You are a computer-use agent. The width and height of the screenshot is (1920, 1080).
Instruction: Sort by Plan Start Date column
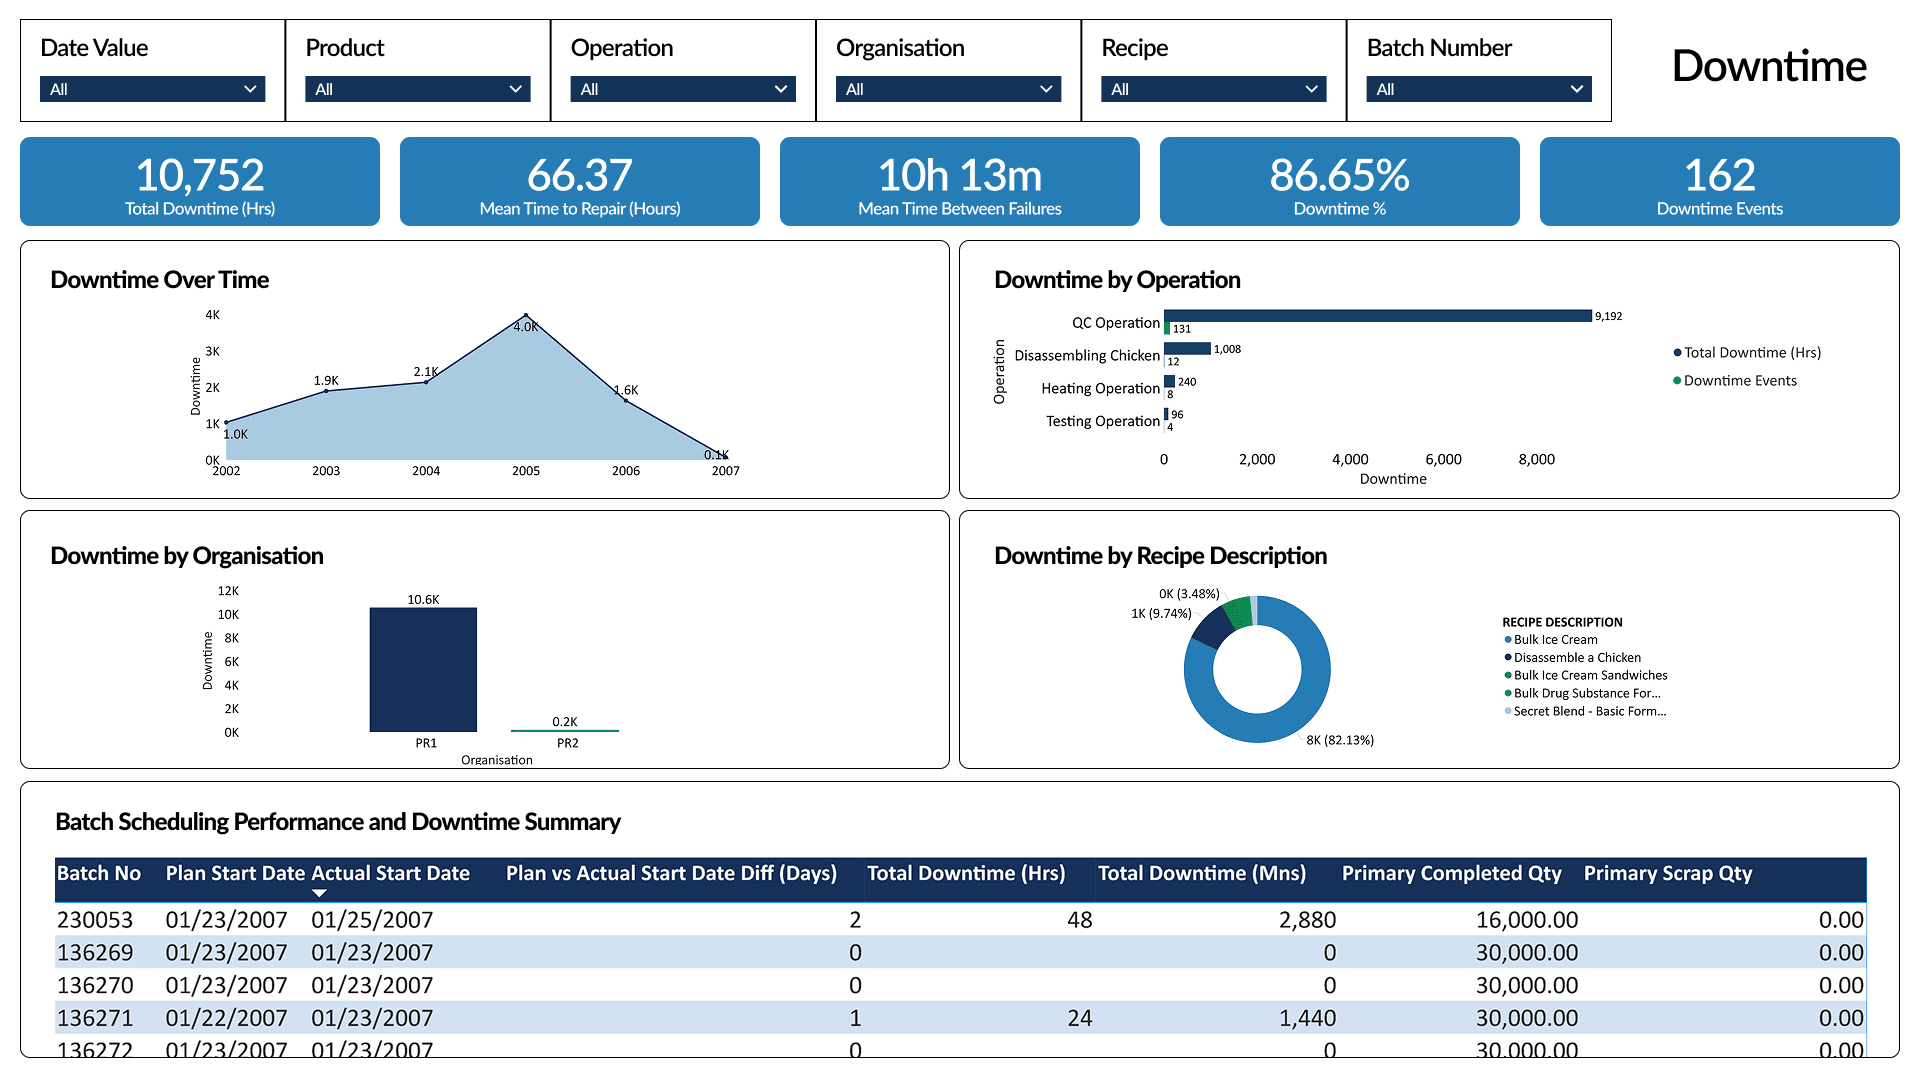(x=234, y=873)
